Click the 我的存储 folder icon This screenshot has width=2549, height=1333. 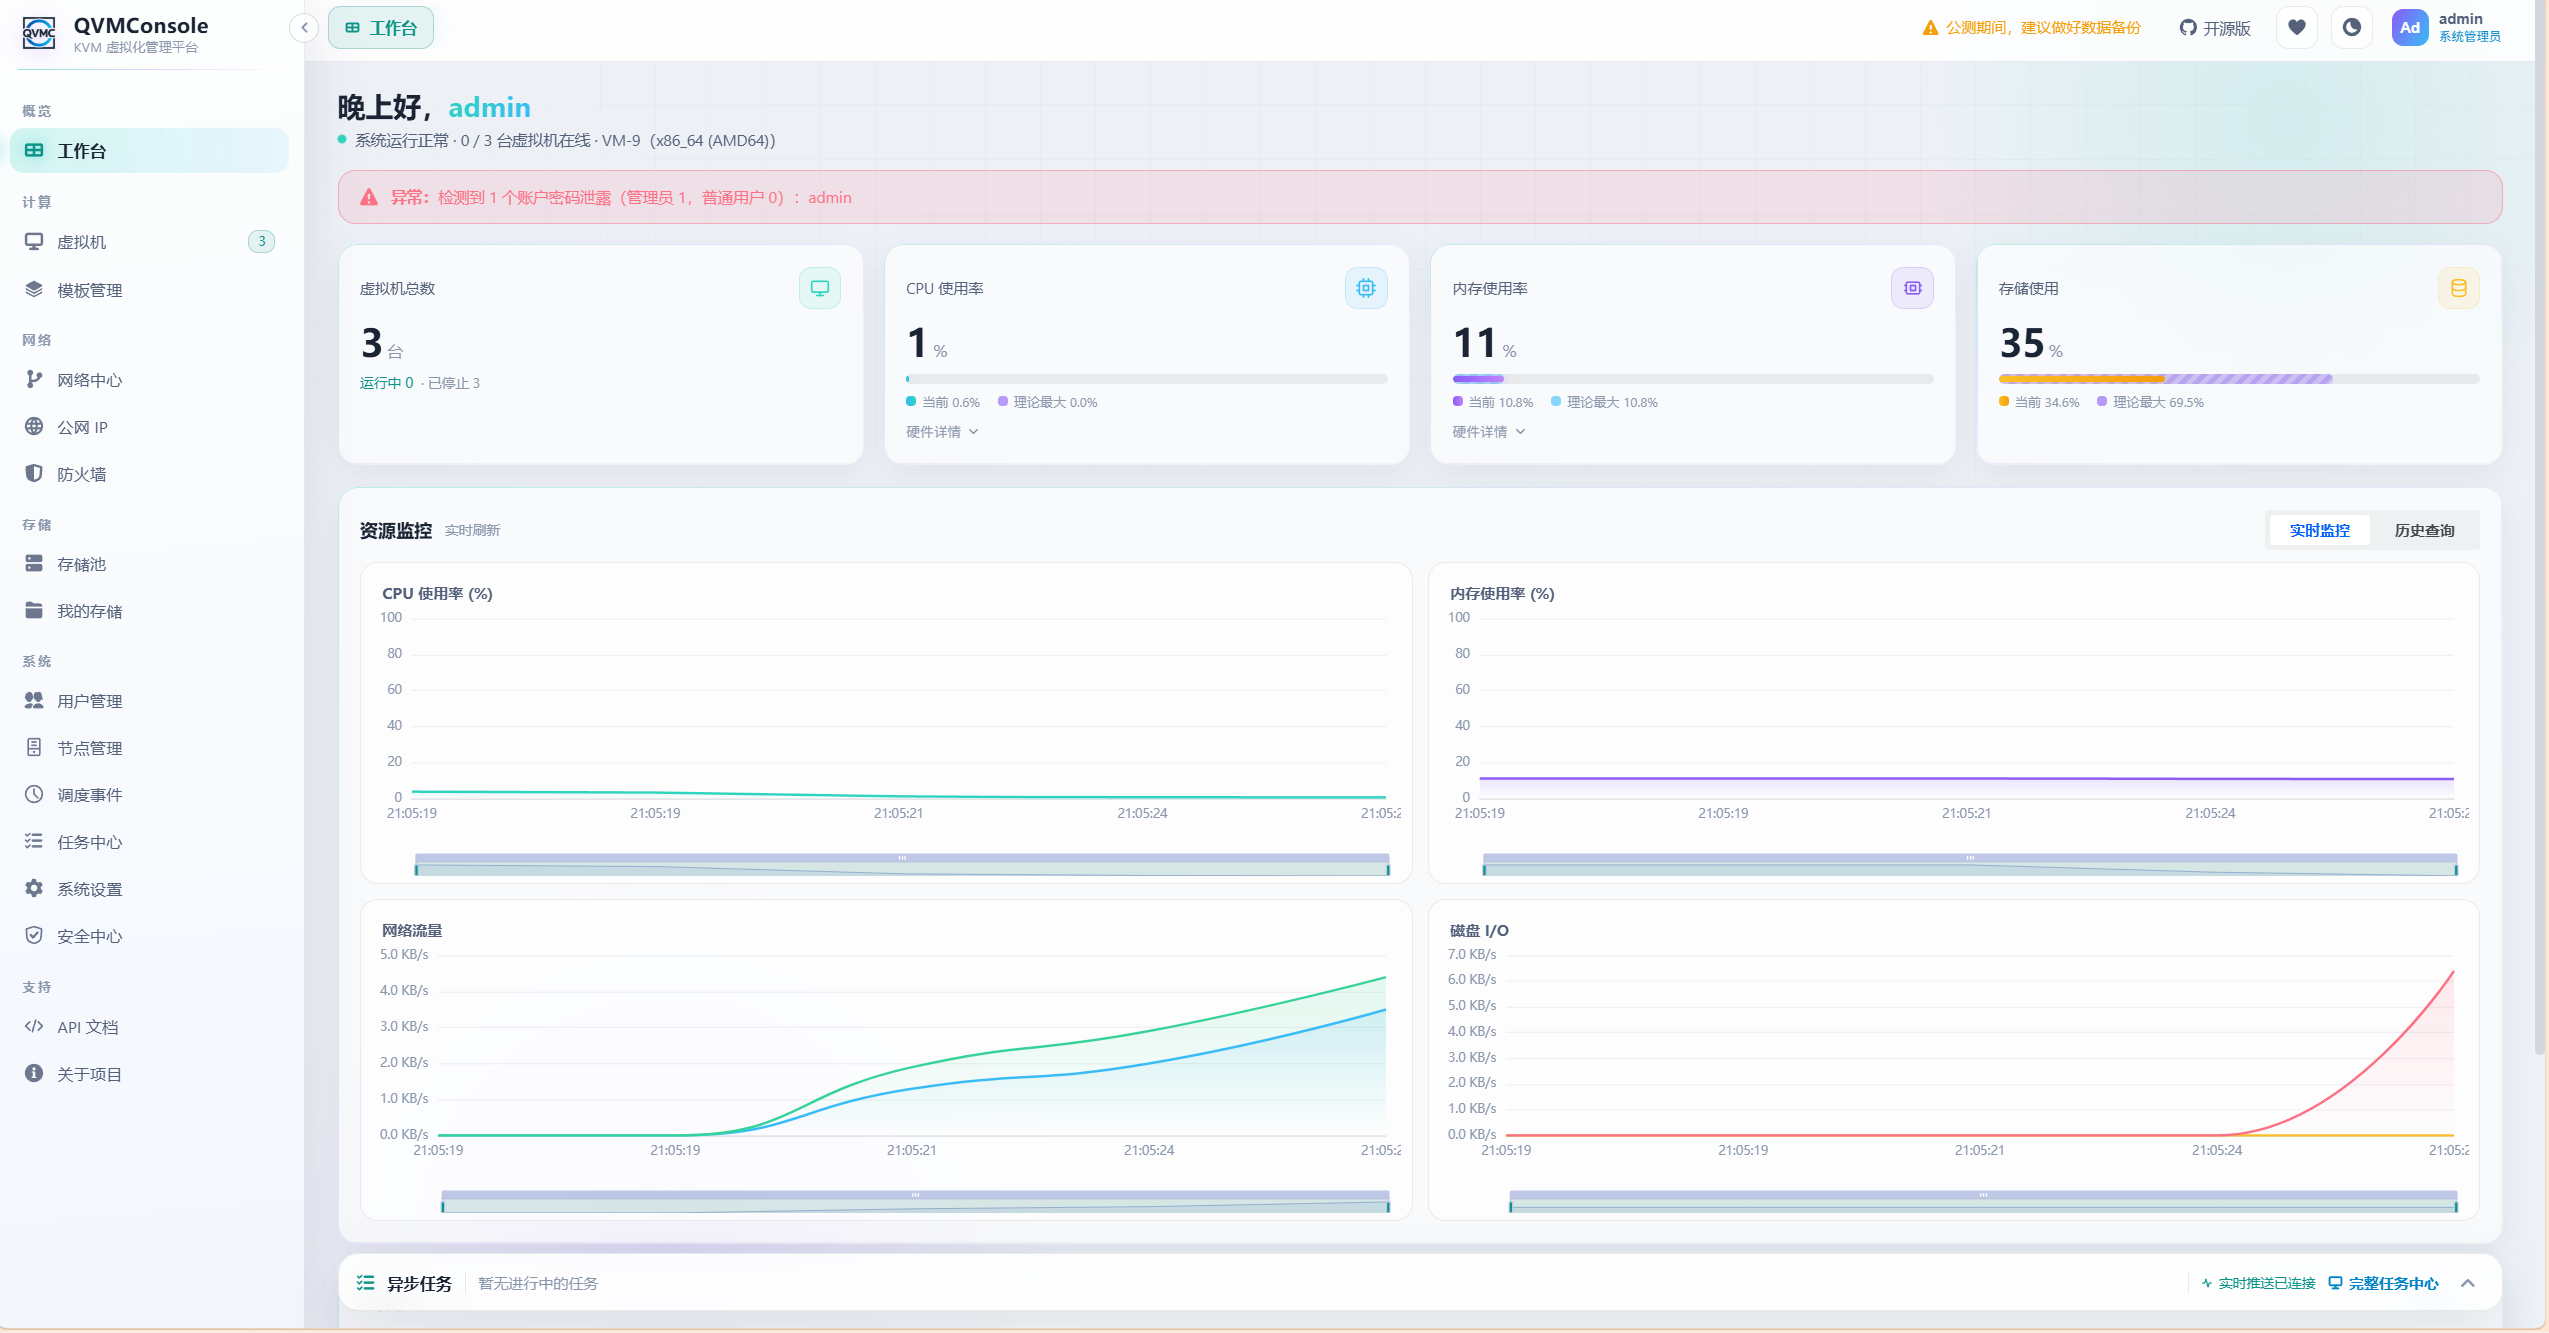pos(34,611)
